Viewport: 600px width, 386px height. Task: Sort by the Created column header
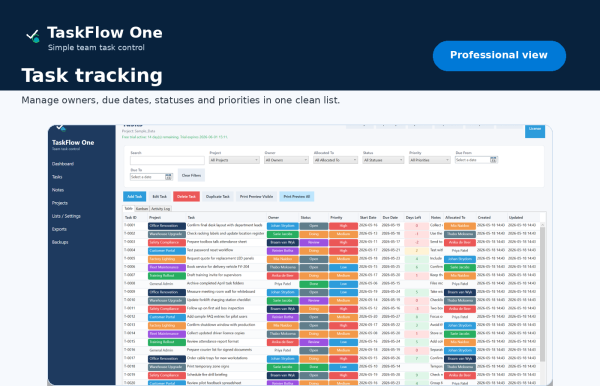484,217
